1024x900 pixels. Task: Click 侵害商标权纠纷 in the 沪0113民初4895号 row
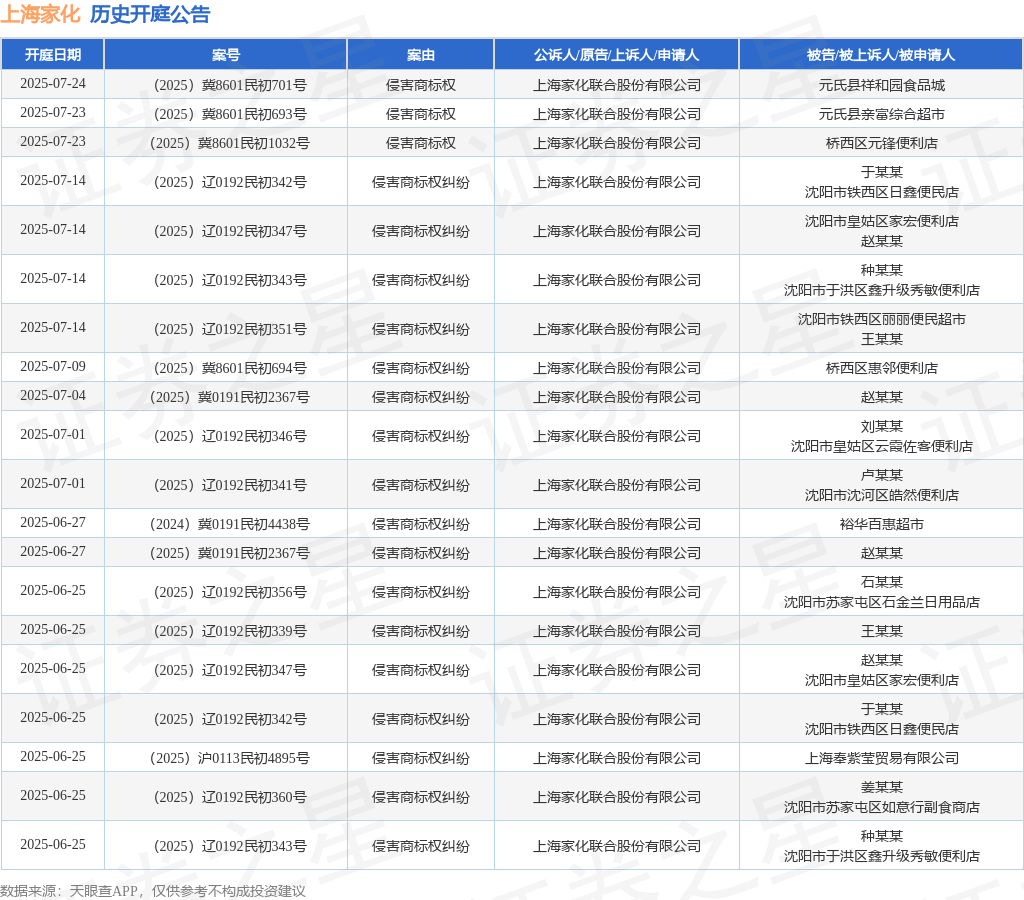421,758
